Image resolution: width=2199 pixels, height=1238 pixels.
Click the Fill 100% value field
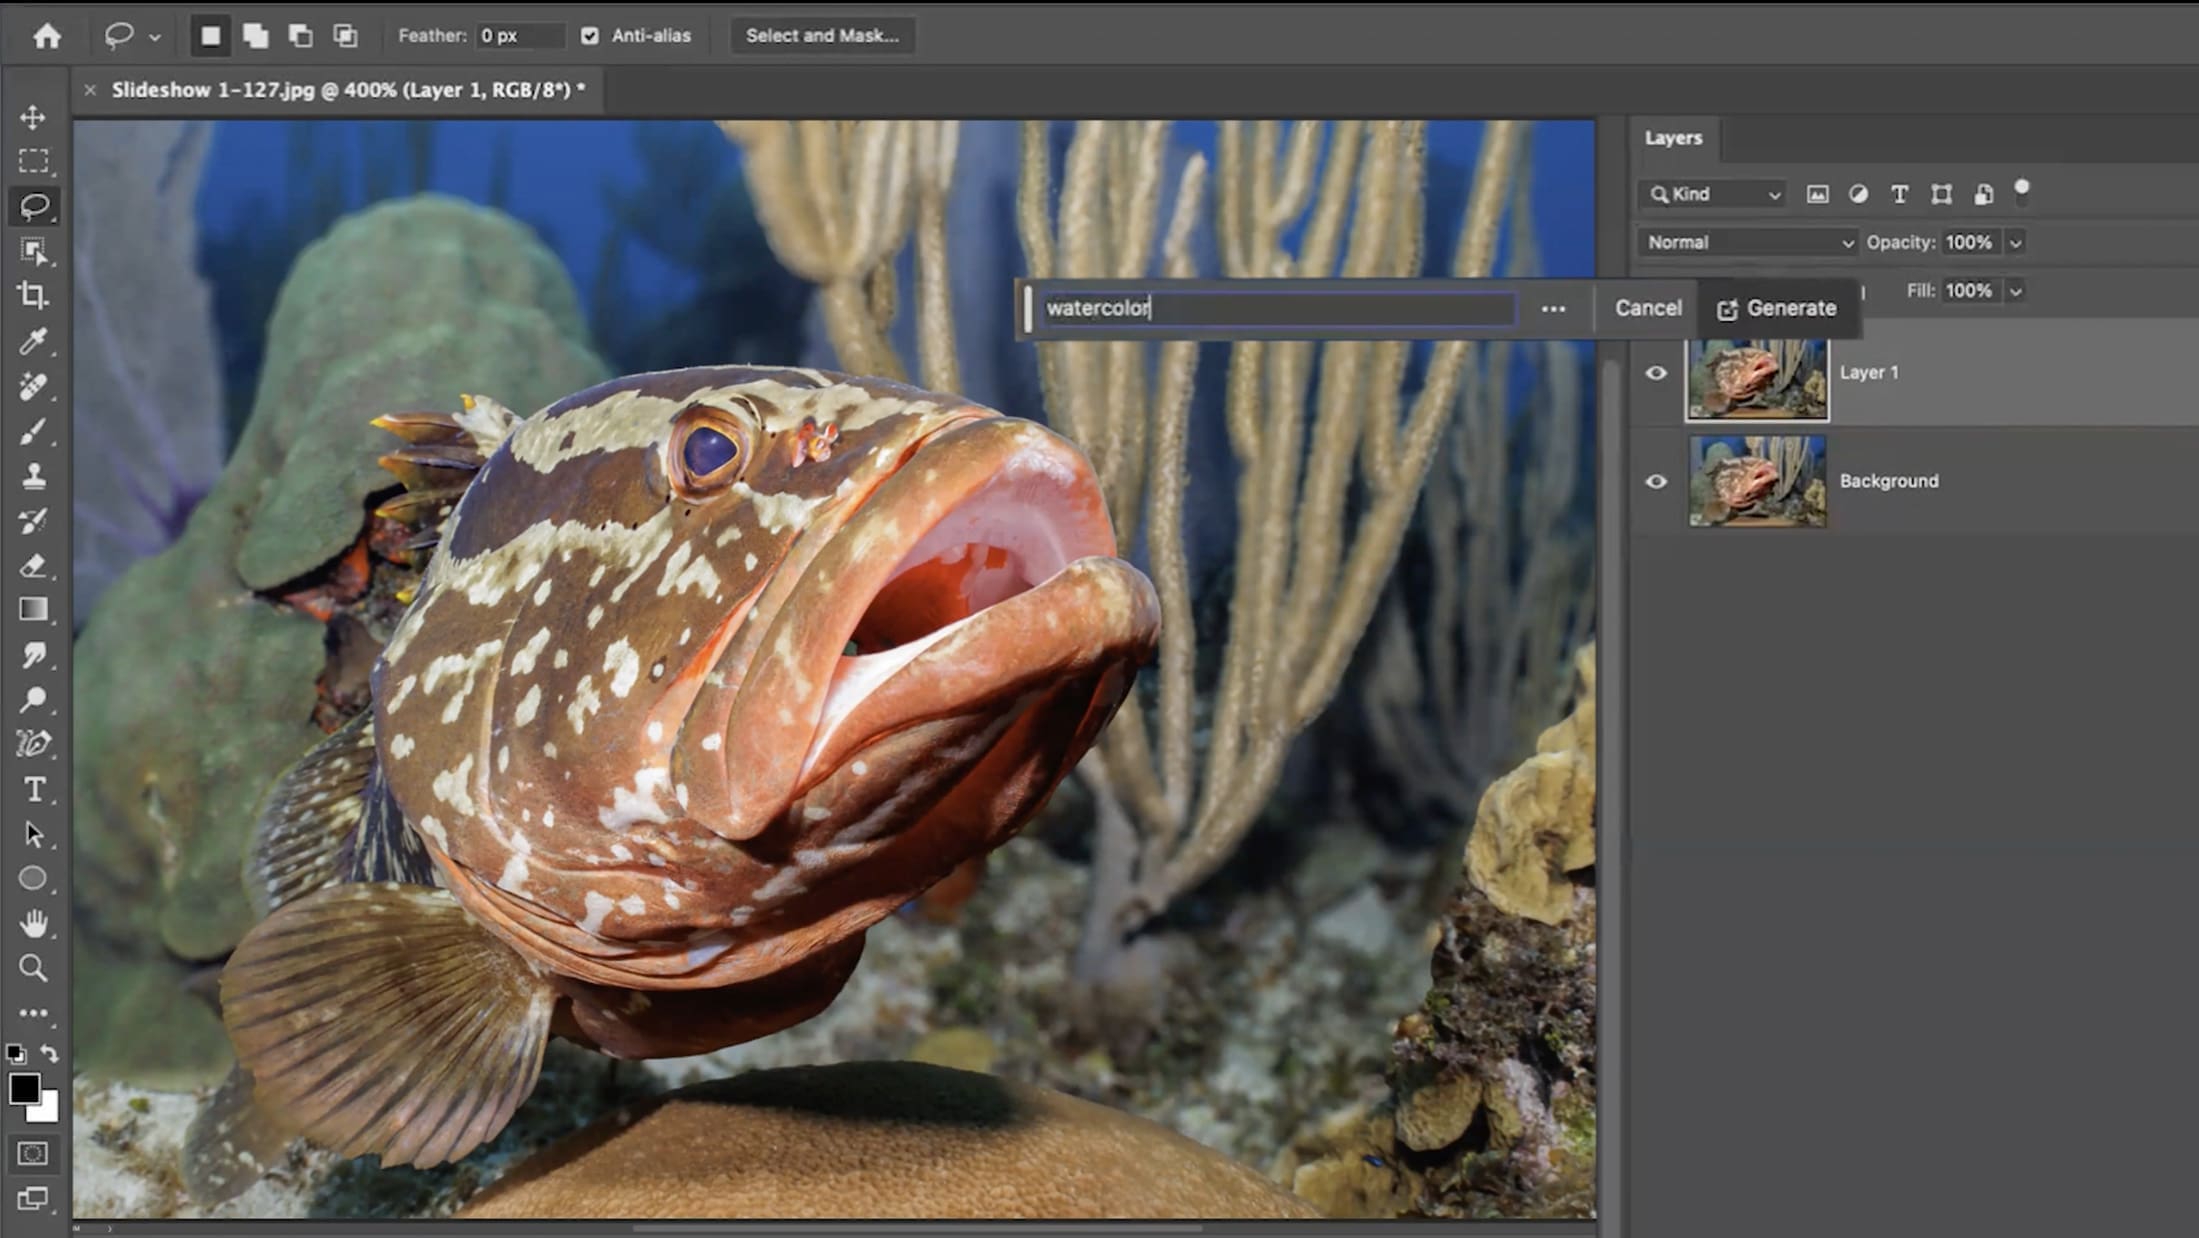[1969, 291]
